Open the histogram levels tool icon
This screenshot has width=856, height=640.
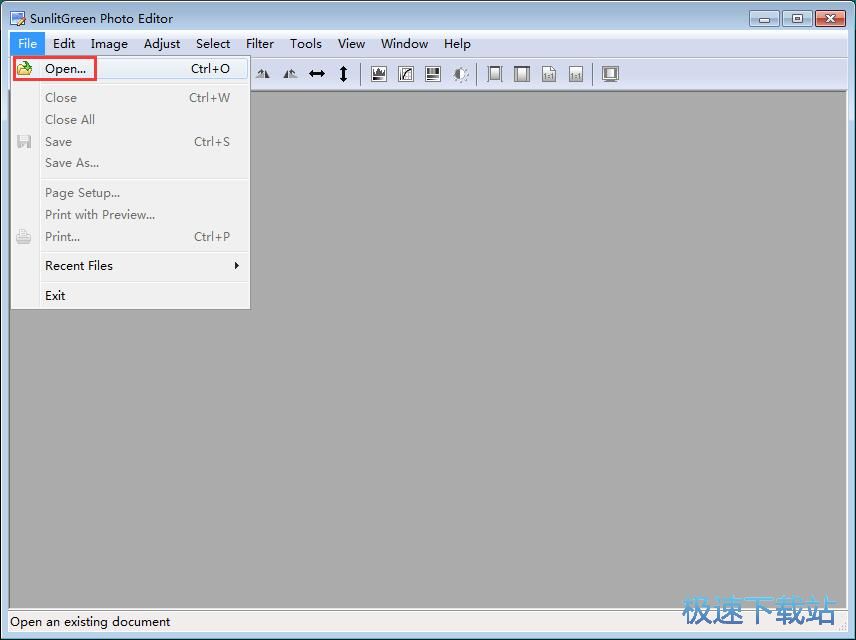click(379, 74)
